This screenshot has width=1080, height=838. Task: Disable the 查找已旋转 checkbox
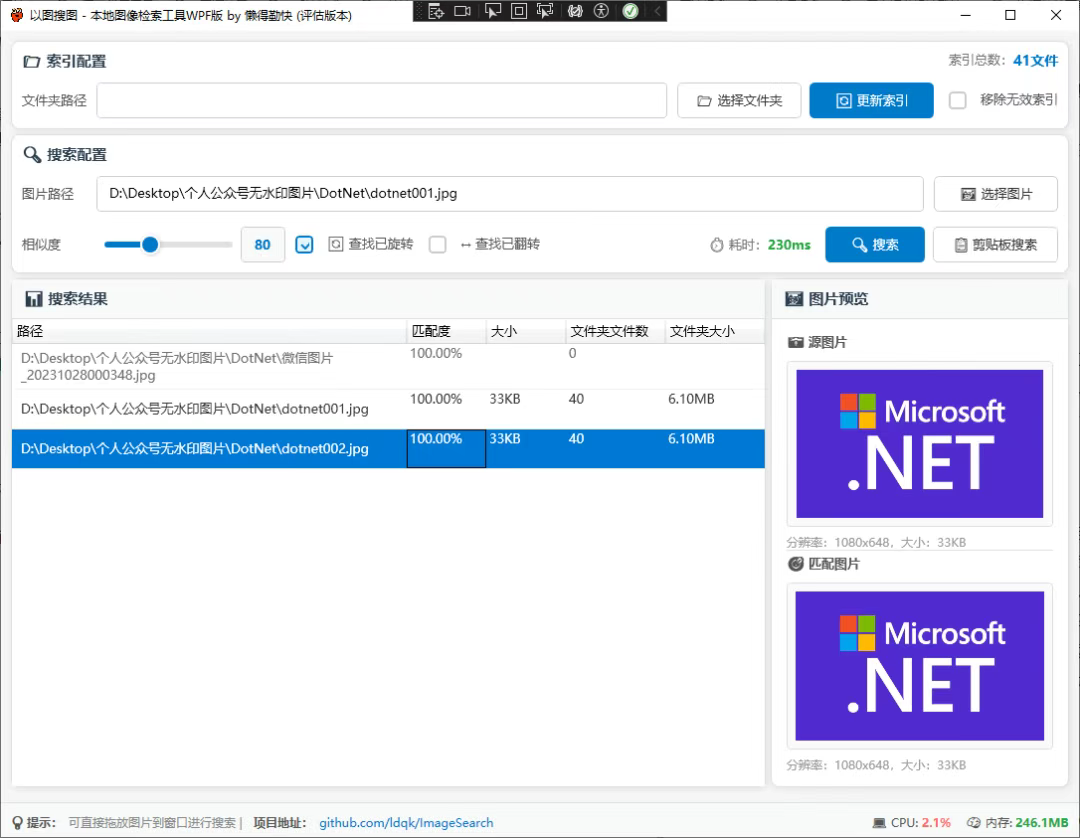click(304, 244)
